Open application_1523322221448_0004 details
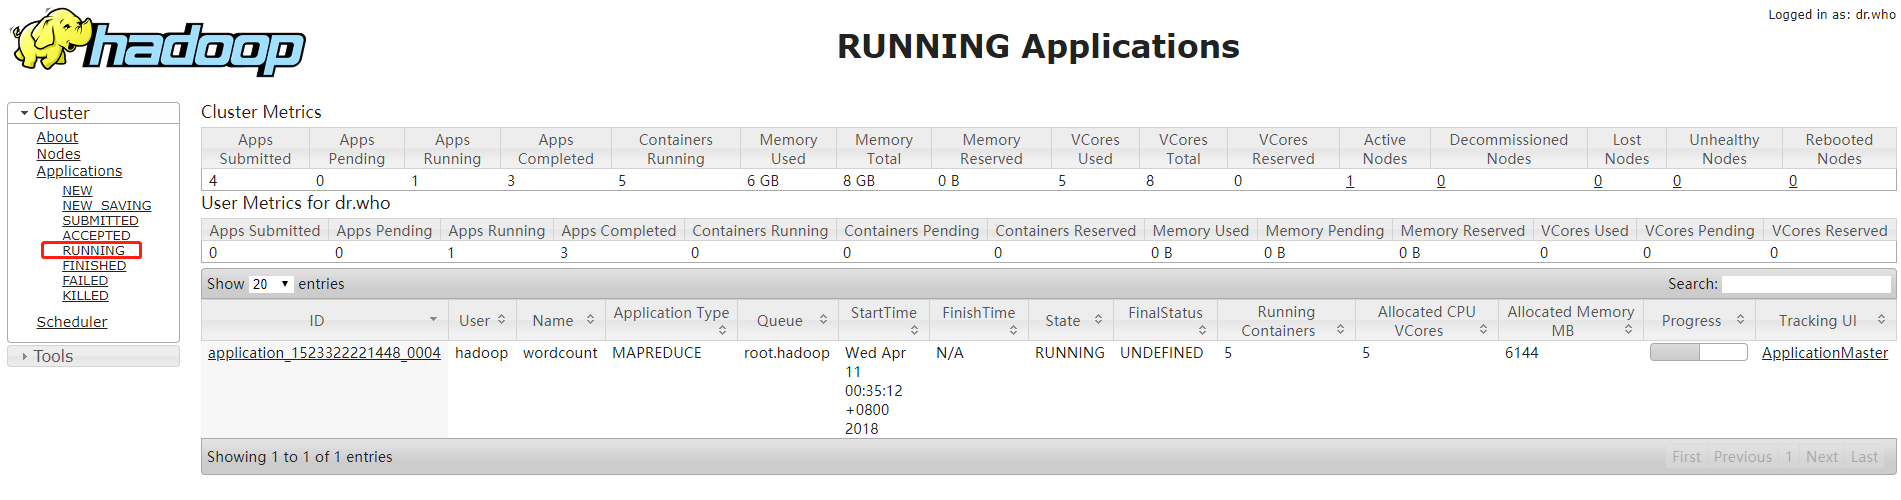This screenshot has height=500, width=1901. pyautogui.click(x=324, y=353)
